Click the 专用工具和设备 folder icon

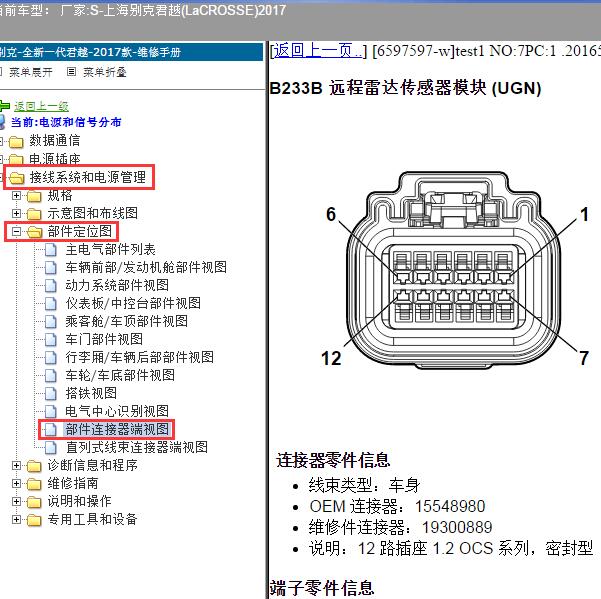pyautogui.click(x=34, y=520)
